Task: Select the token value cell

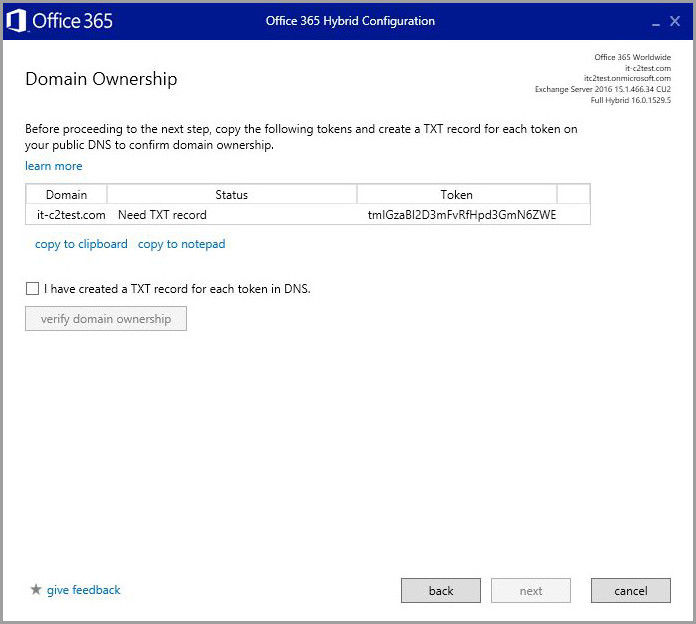Action: click(462, 215)
